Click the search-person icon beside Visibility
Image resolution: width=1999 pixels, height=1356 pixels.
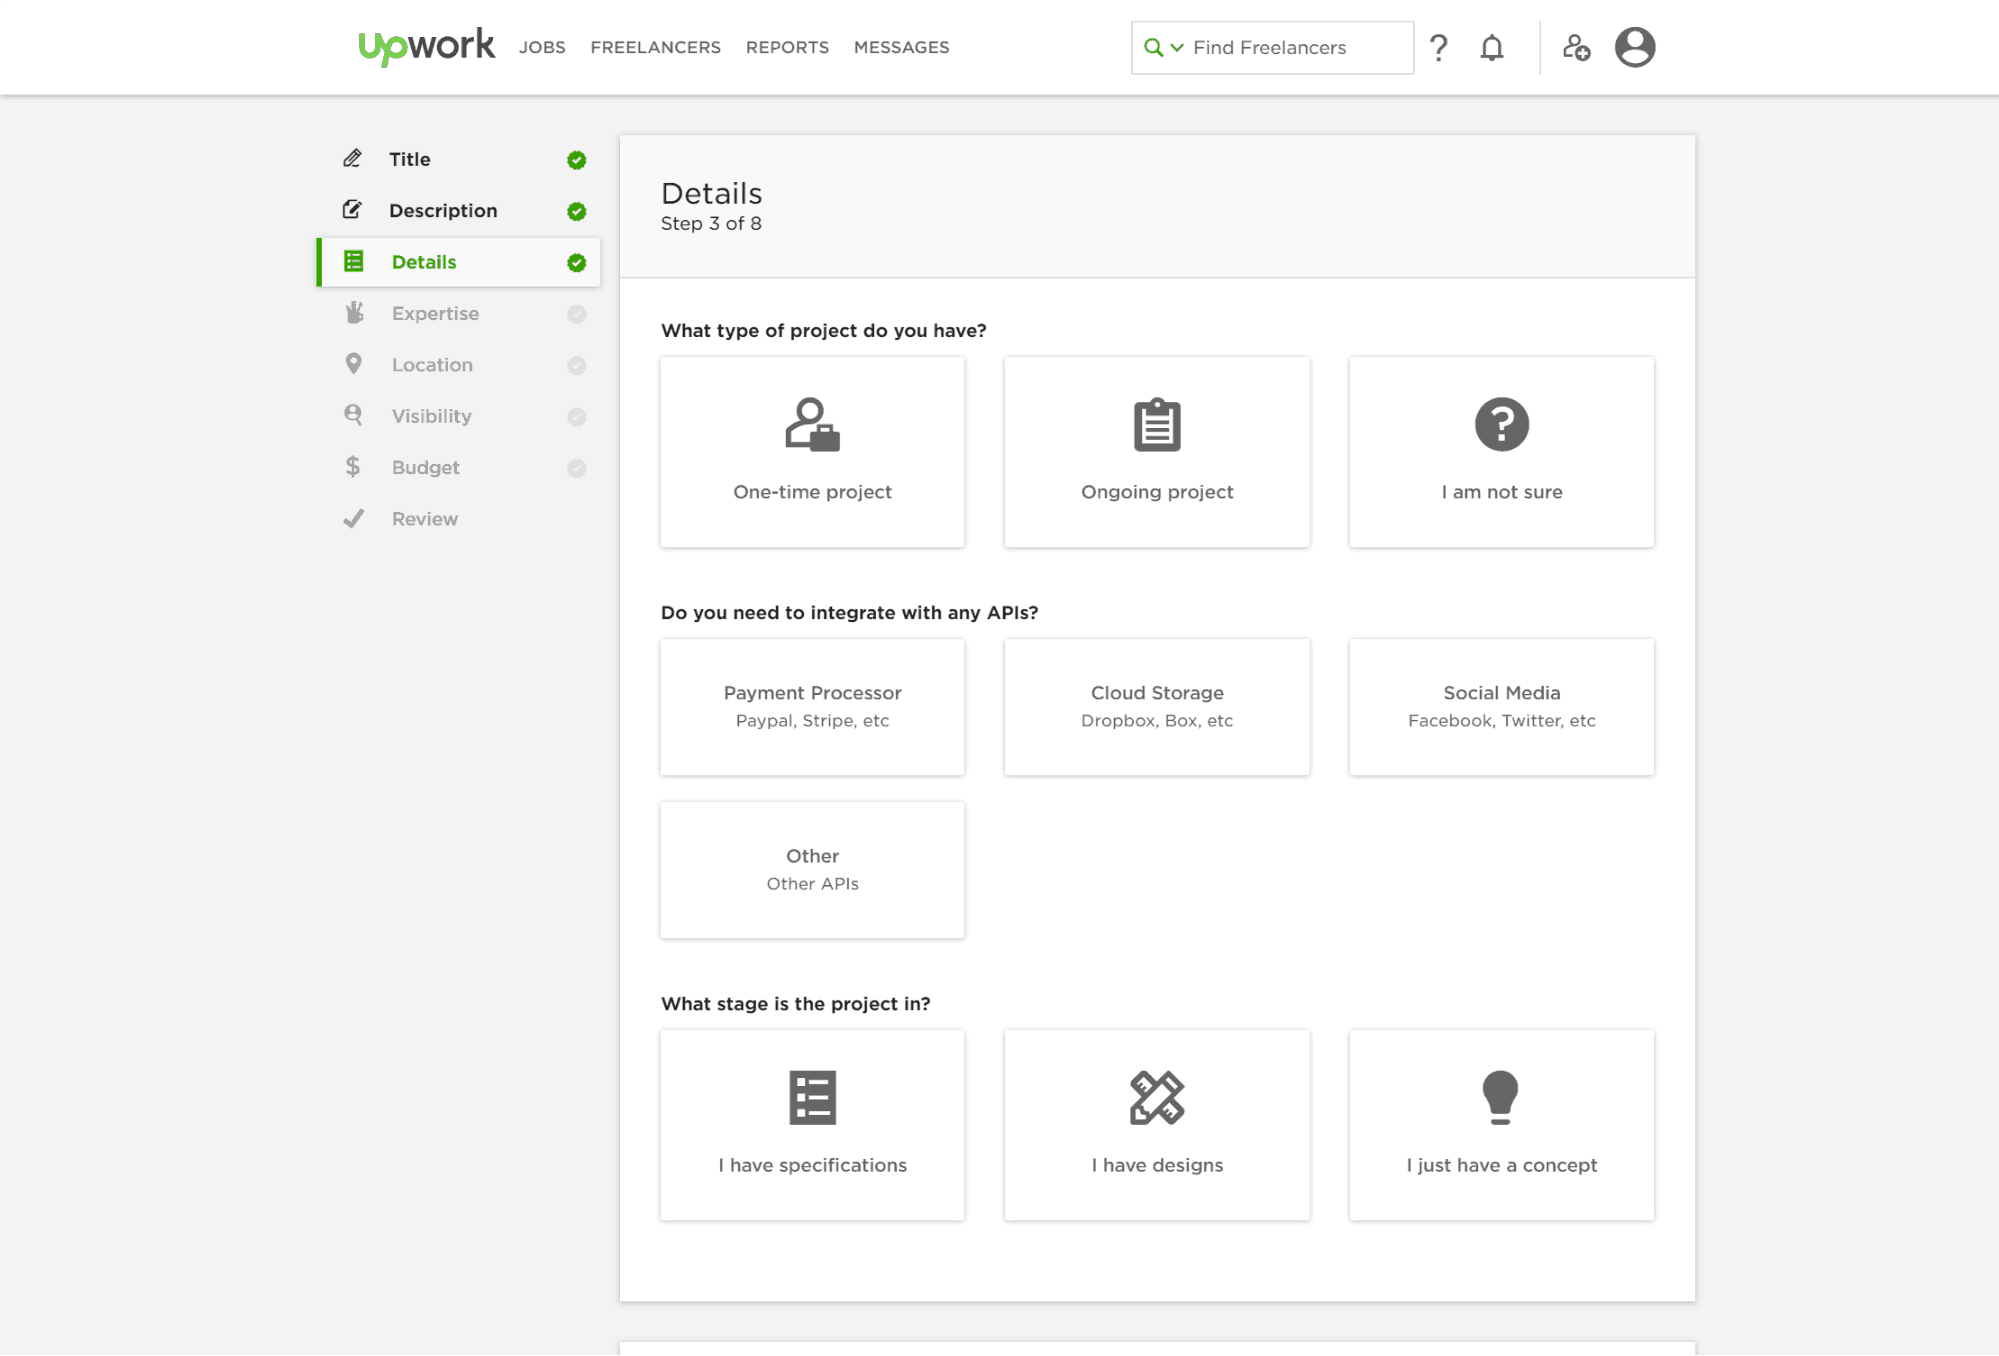click(x=353, y=414)
